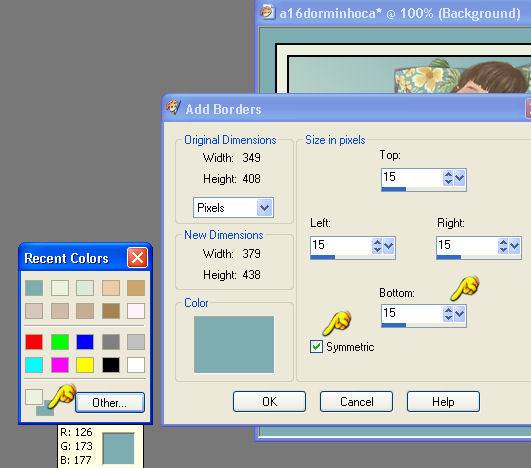The image size is (531, 468).
Task: Expand the Pixels units dropdown
Action: [264, 208]
